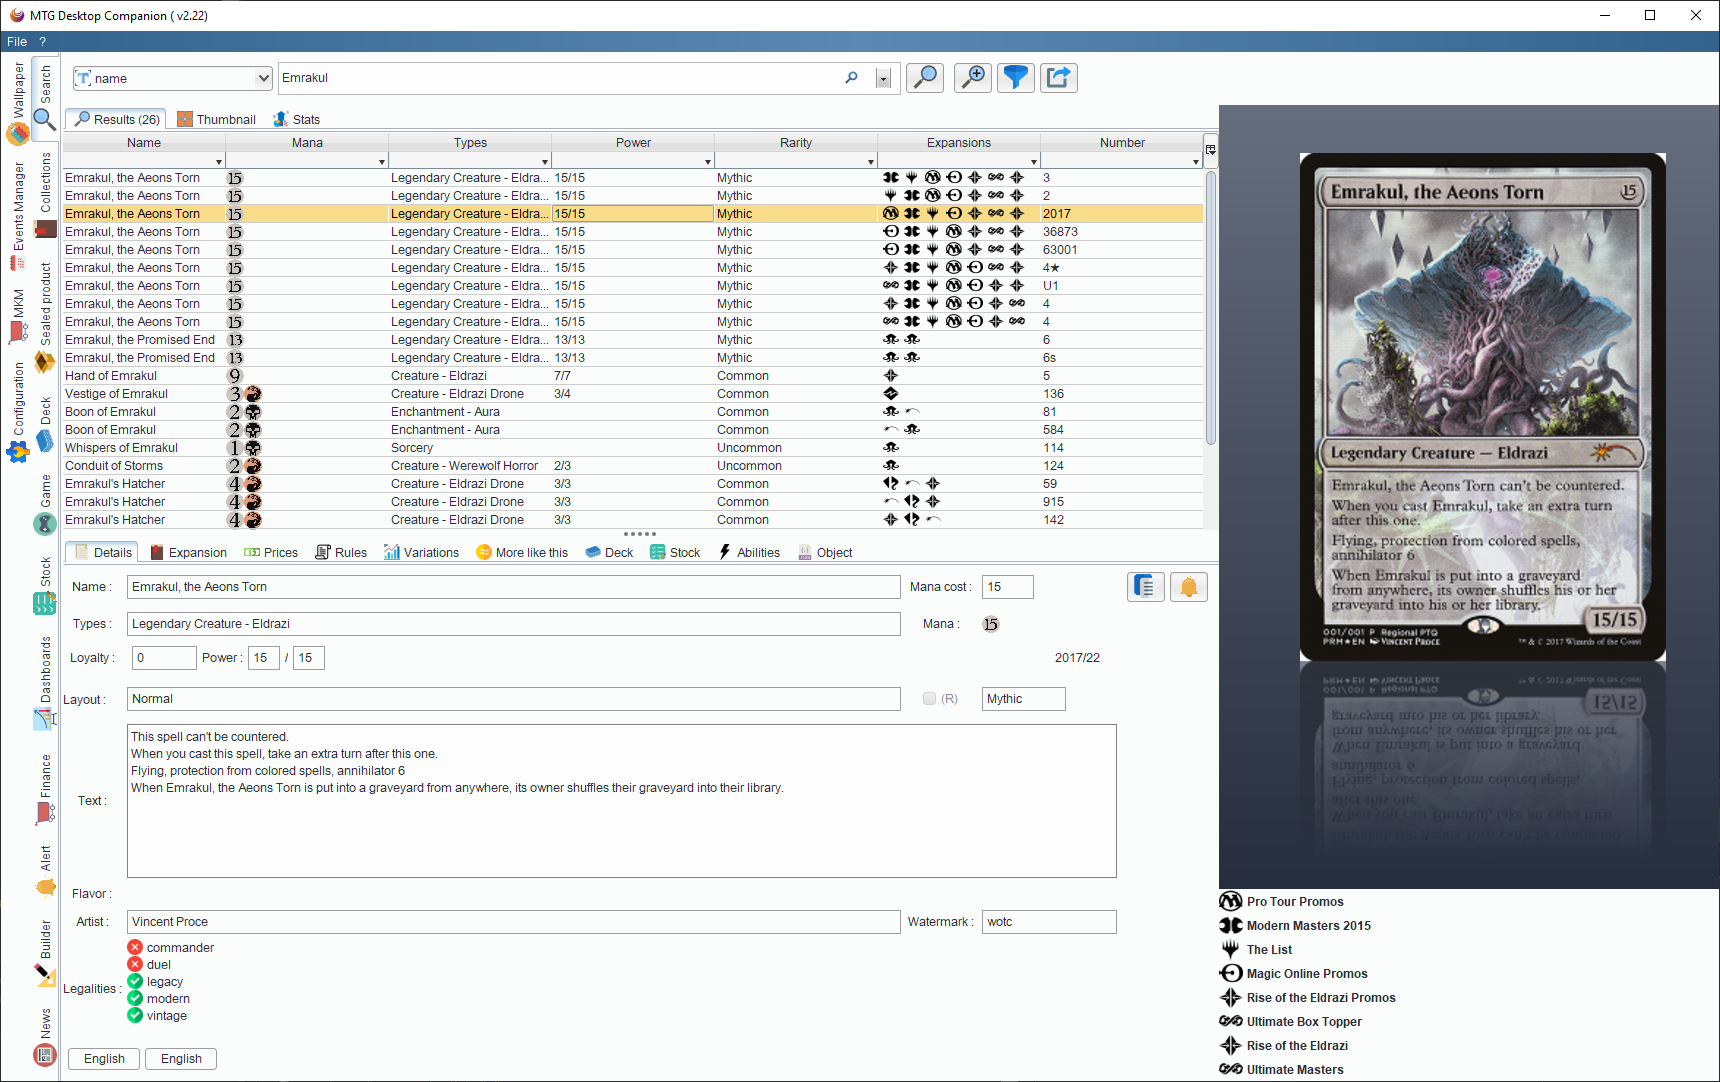Viewport: 1720px width, 1082px height.
Task: Open the MKM module in the sidebar
Action: tap(18, 316)
